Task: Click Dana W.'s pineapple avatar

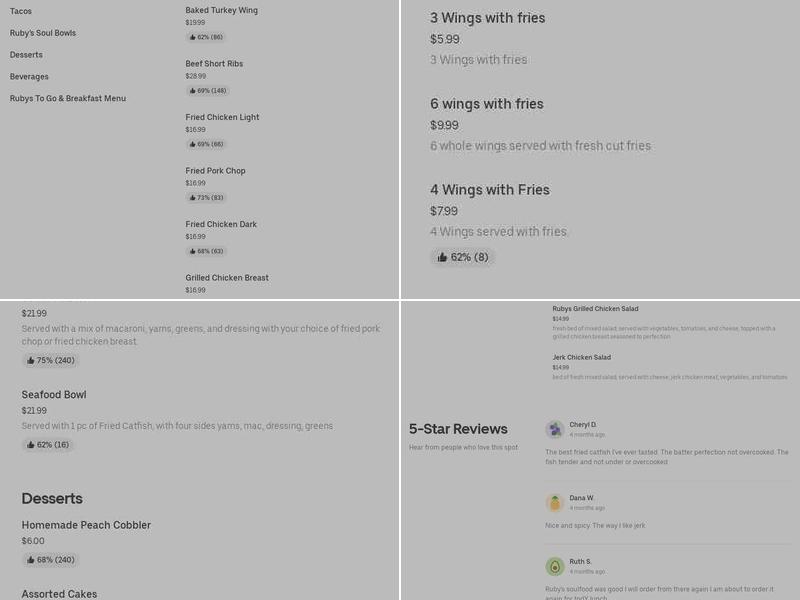Action: point(555,502)
